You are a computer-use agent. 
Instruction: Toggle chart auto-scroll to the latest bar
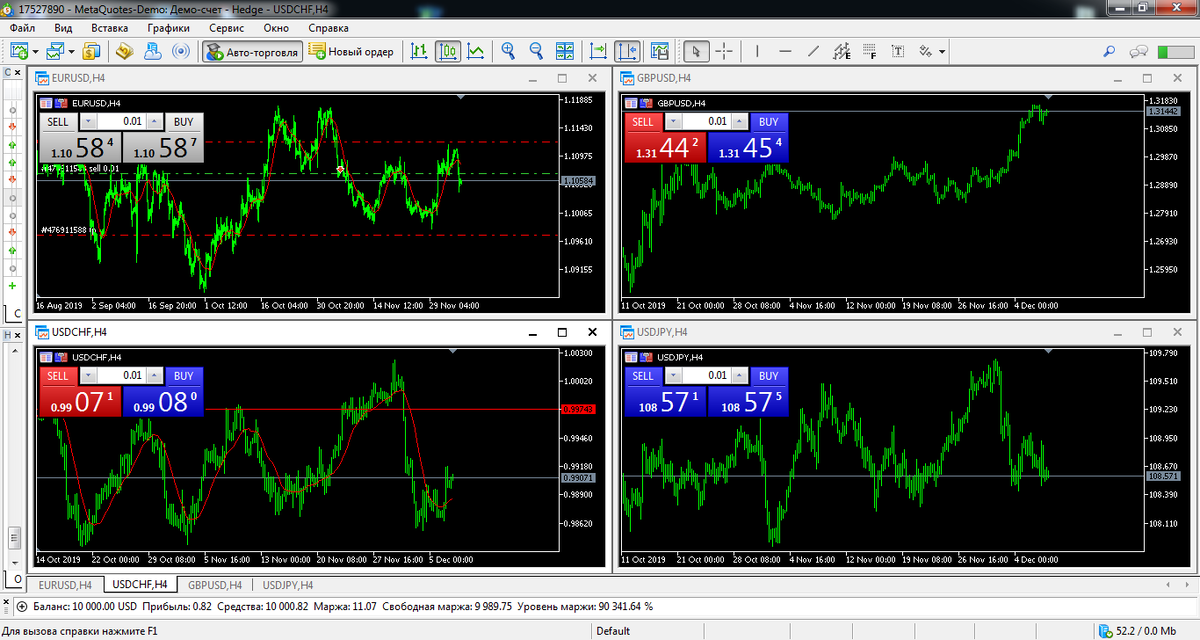pos(598,51)
